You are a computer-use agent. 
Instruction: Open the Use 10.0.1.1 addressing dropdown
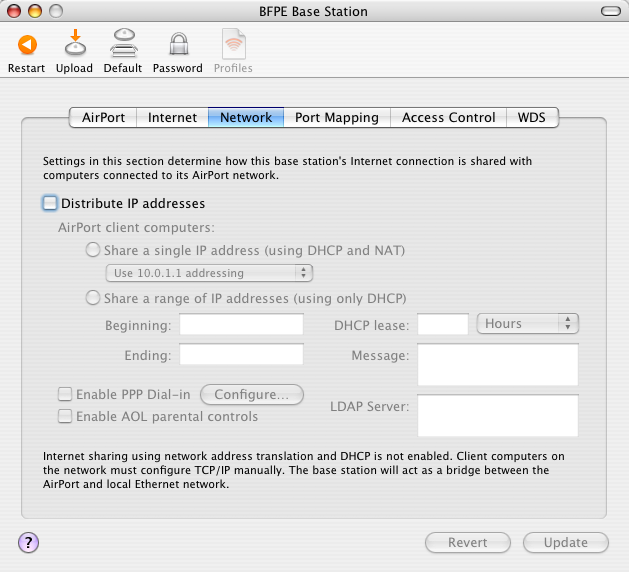(209, 273)
